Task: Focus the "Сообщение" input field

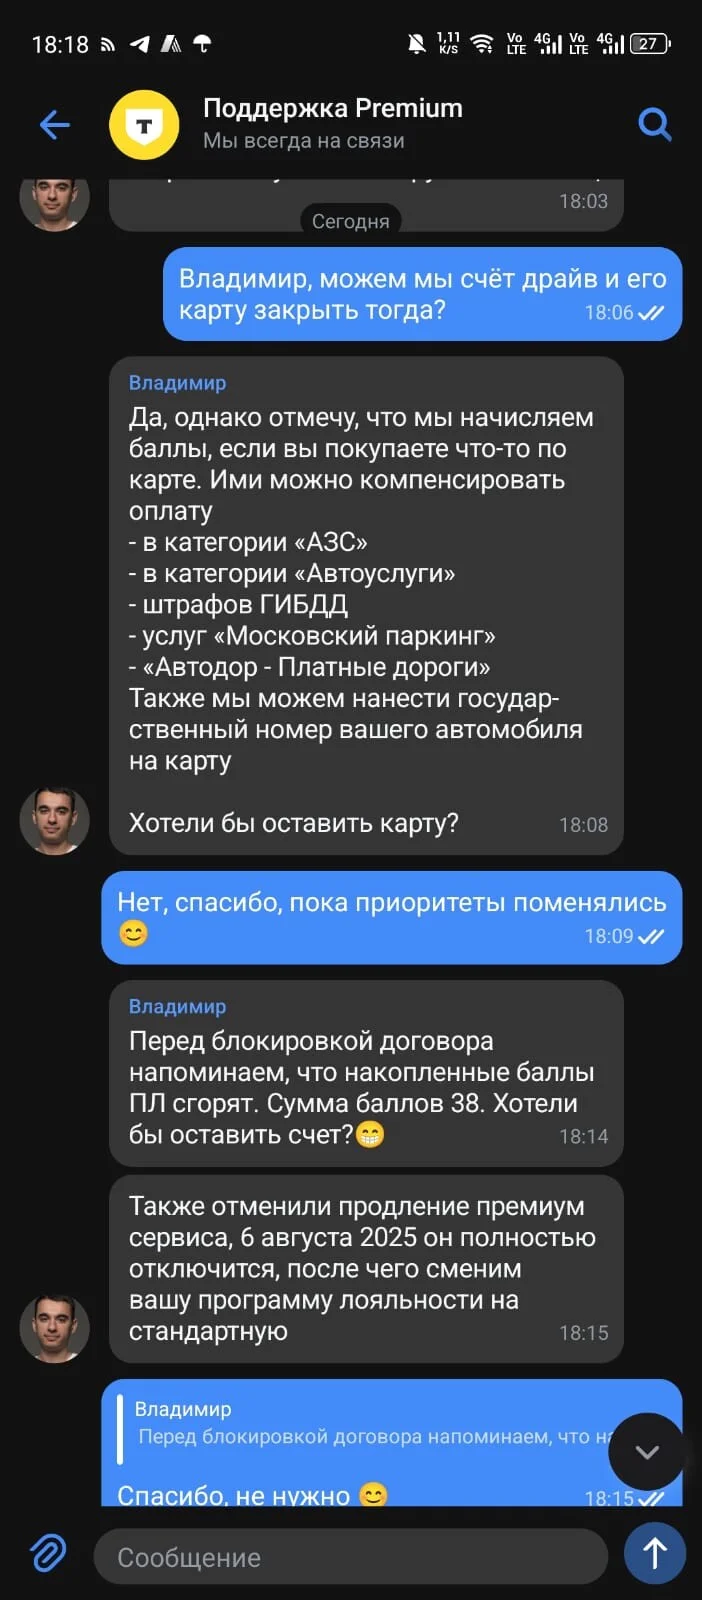Action: coord(351,1556)
